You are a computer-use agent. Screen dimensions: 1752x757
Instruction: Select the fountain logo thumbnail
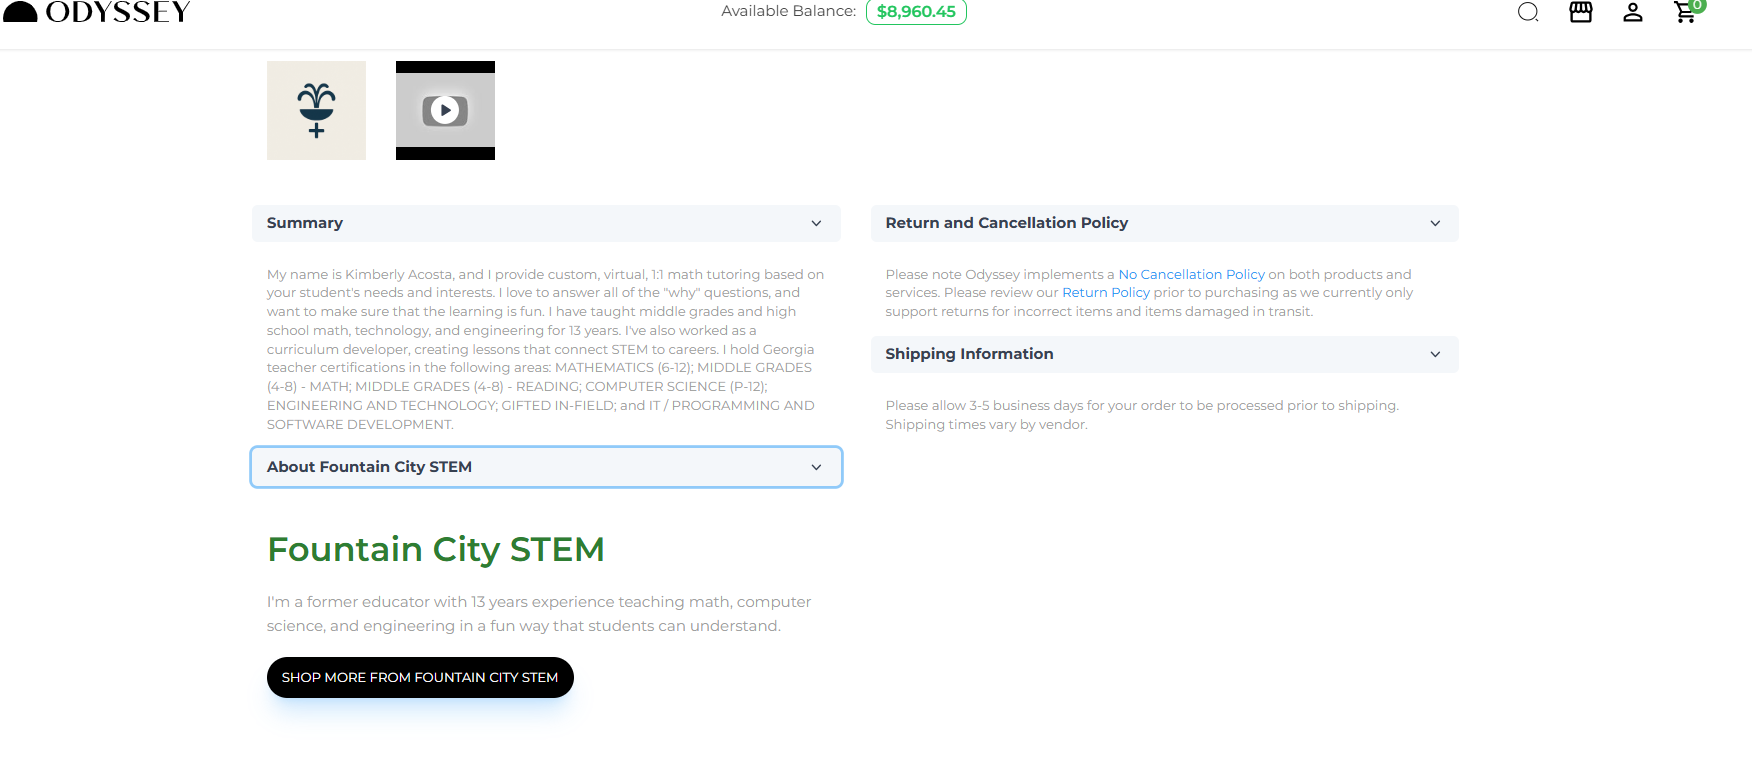click(x=316, y=110)
